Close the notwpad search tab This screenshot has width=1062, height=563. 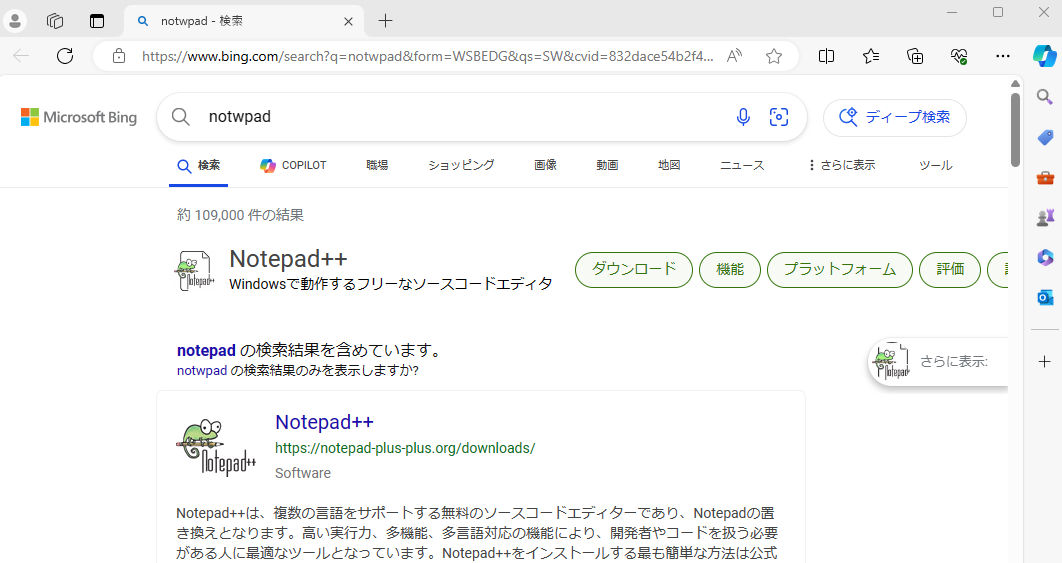pos(348,22)
